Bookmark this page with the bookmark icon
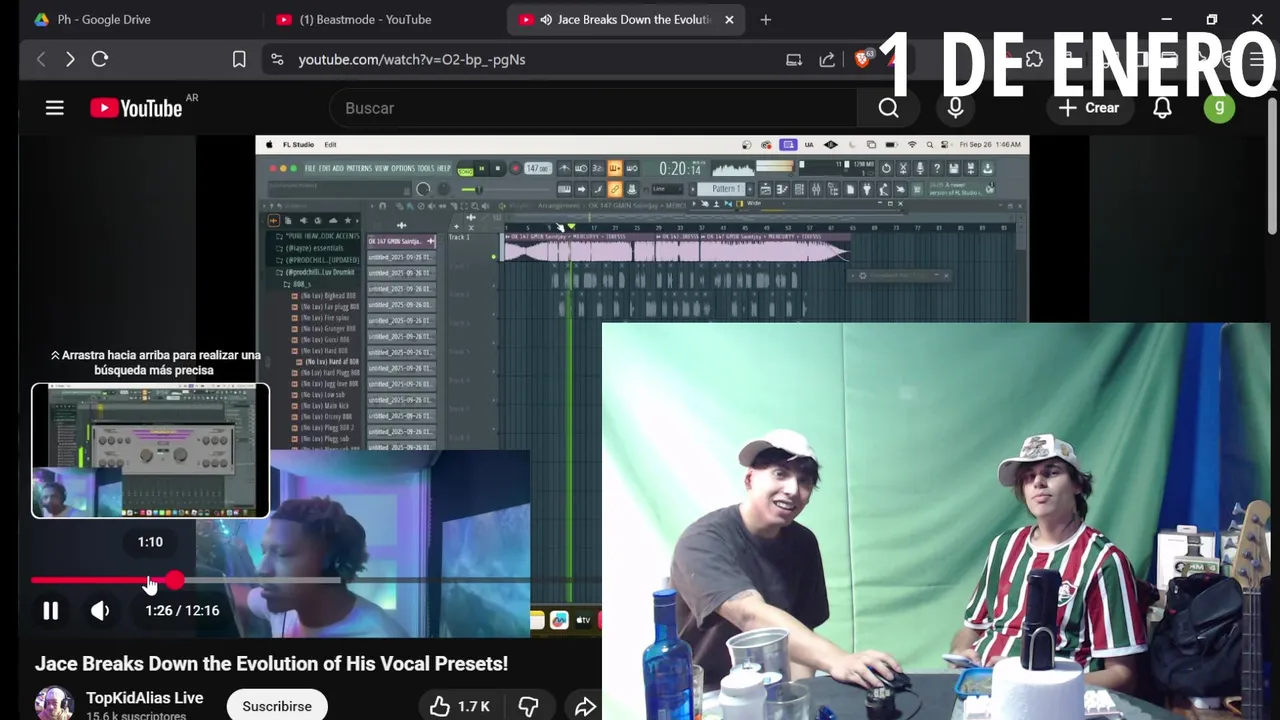The height and width of the screenshot is (720, 1280). tap(239, 59)
